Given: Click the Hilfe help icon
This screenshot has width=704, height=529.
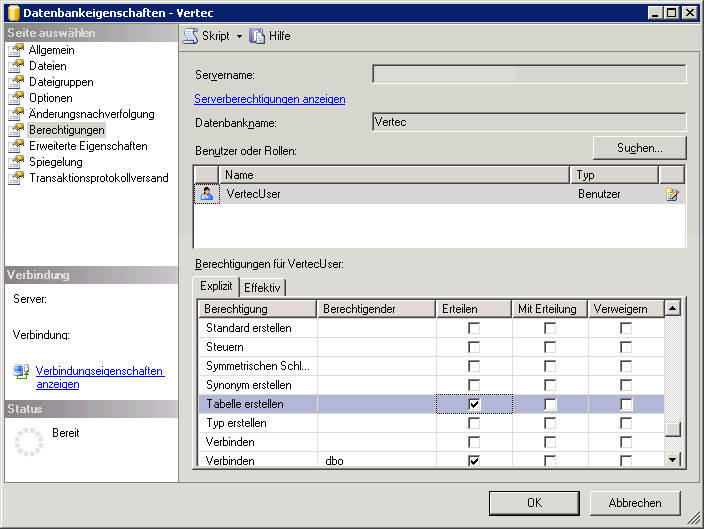Looking at the screenshot, I should (257, 36).
